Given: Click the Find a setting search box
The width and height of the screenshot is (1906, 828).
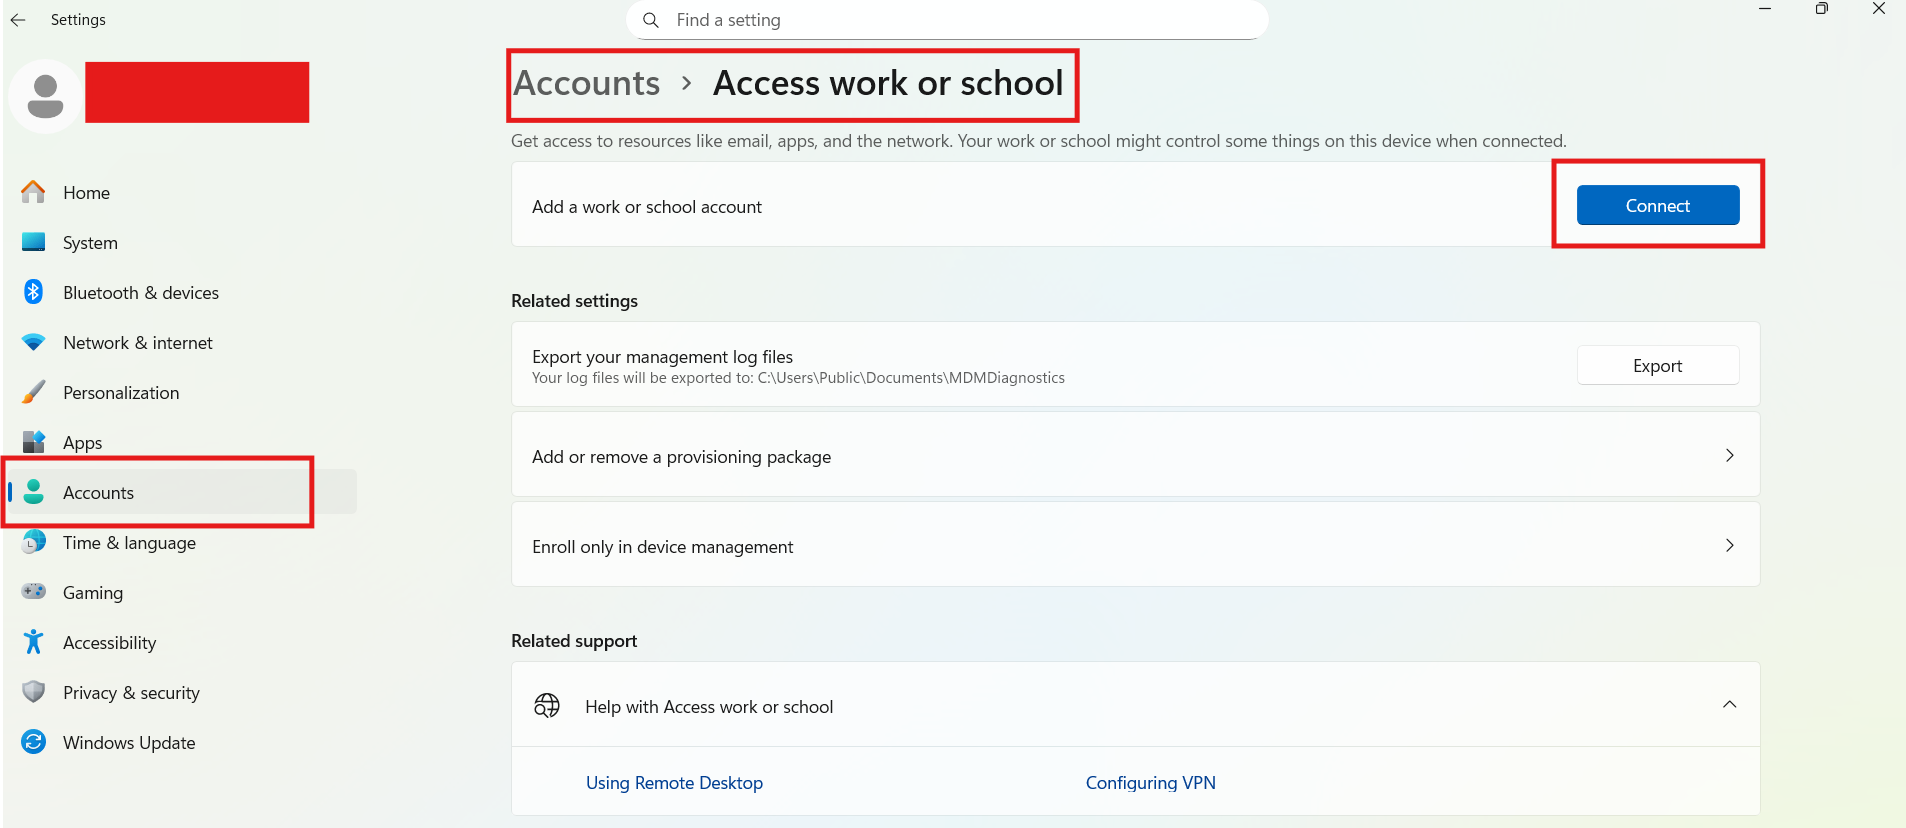Looking at the screenshot, I should coord(946,20).
